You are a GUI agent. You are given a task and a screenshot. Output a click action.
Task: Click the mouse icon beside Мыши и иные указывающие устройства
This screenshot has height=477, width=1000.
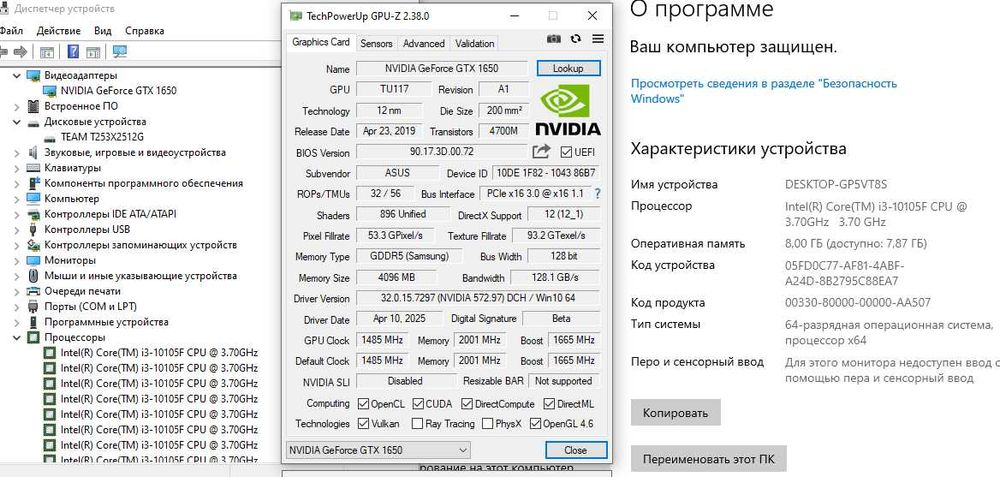33,275
